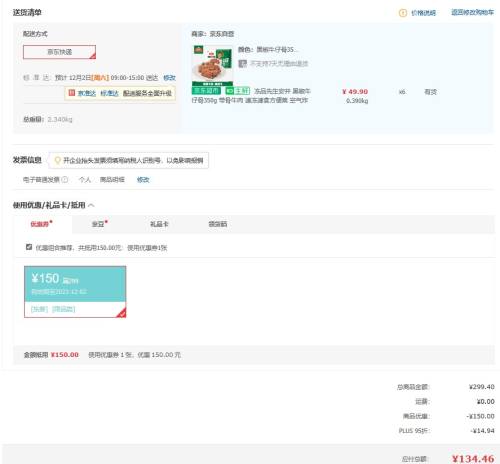Click the green 京东超市 badge
This screenshot has height=464, width=500.
(206, 91)
